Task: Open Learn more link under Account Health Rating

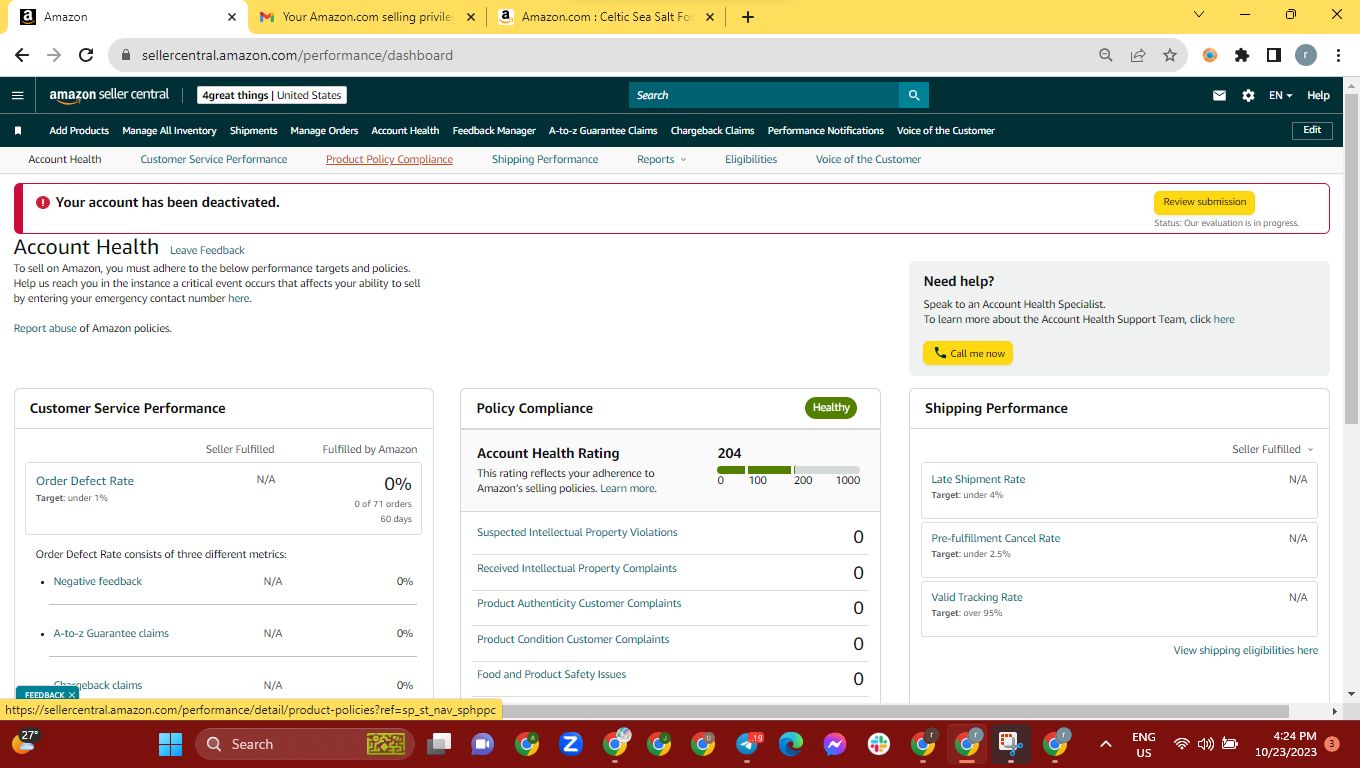Action: [627, 489]
